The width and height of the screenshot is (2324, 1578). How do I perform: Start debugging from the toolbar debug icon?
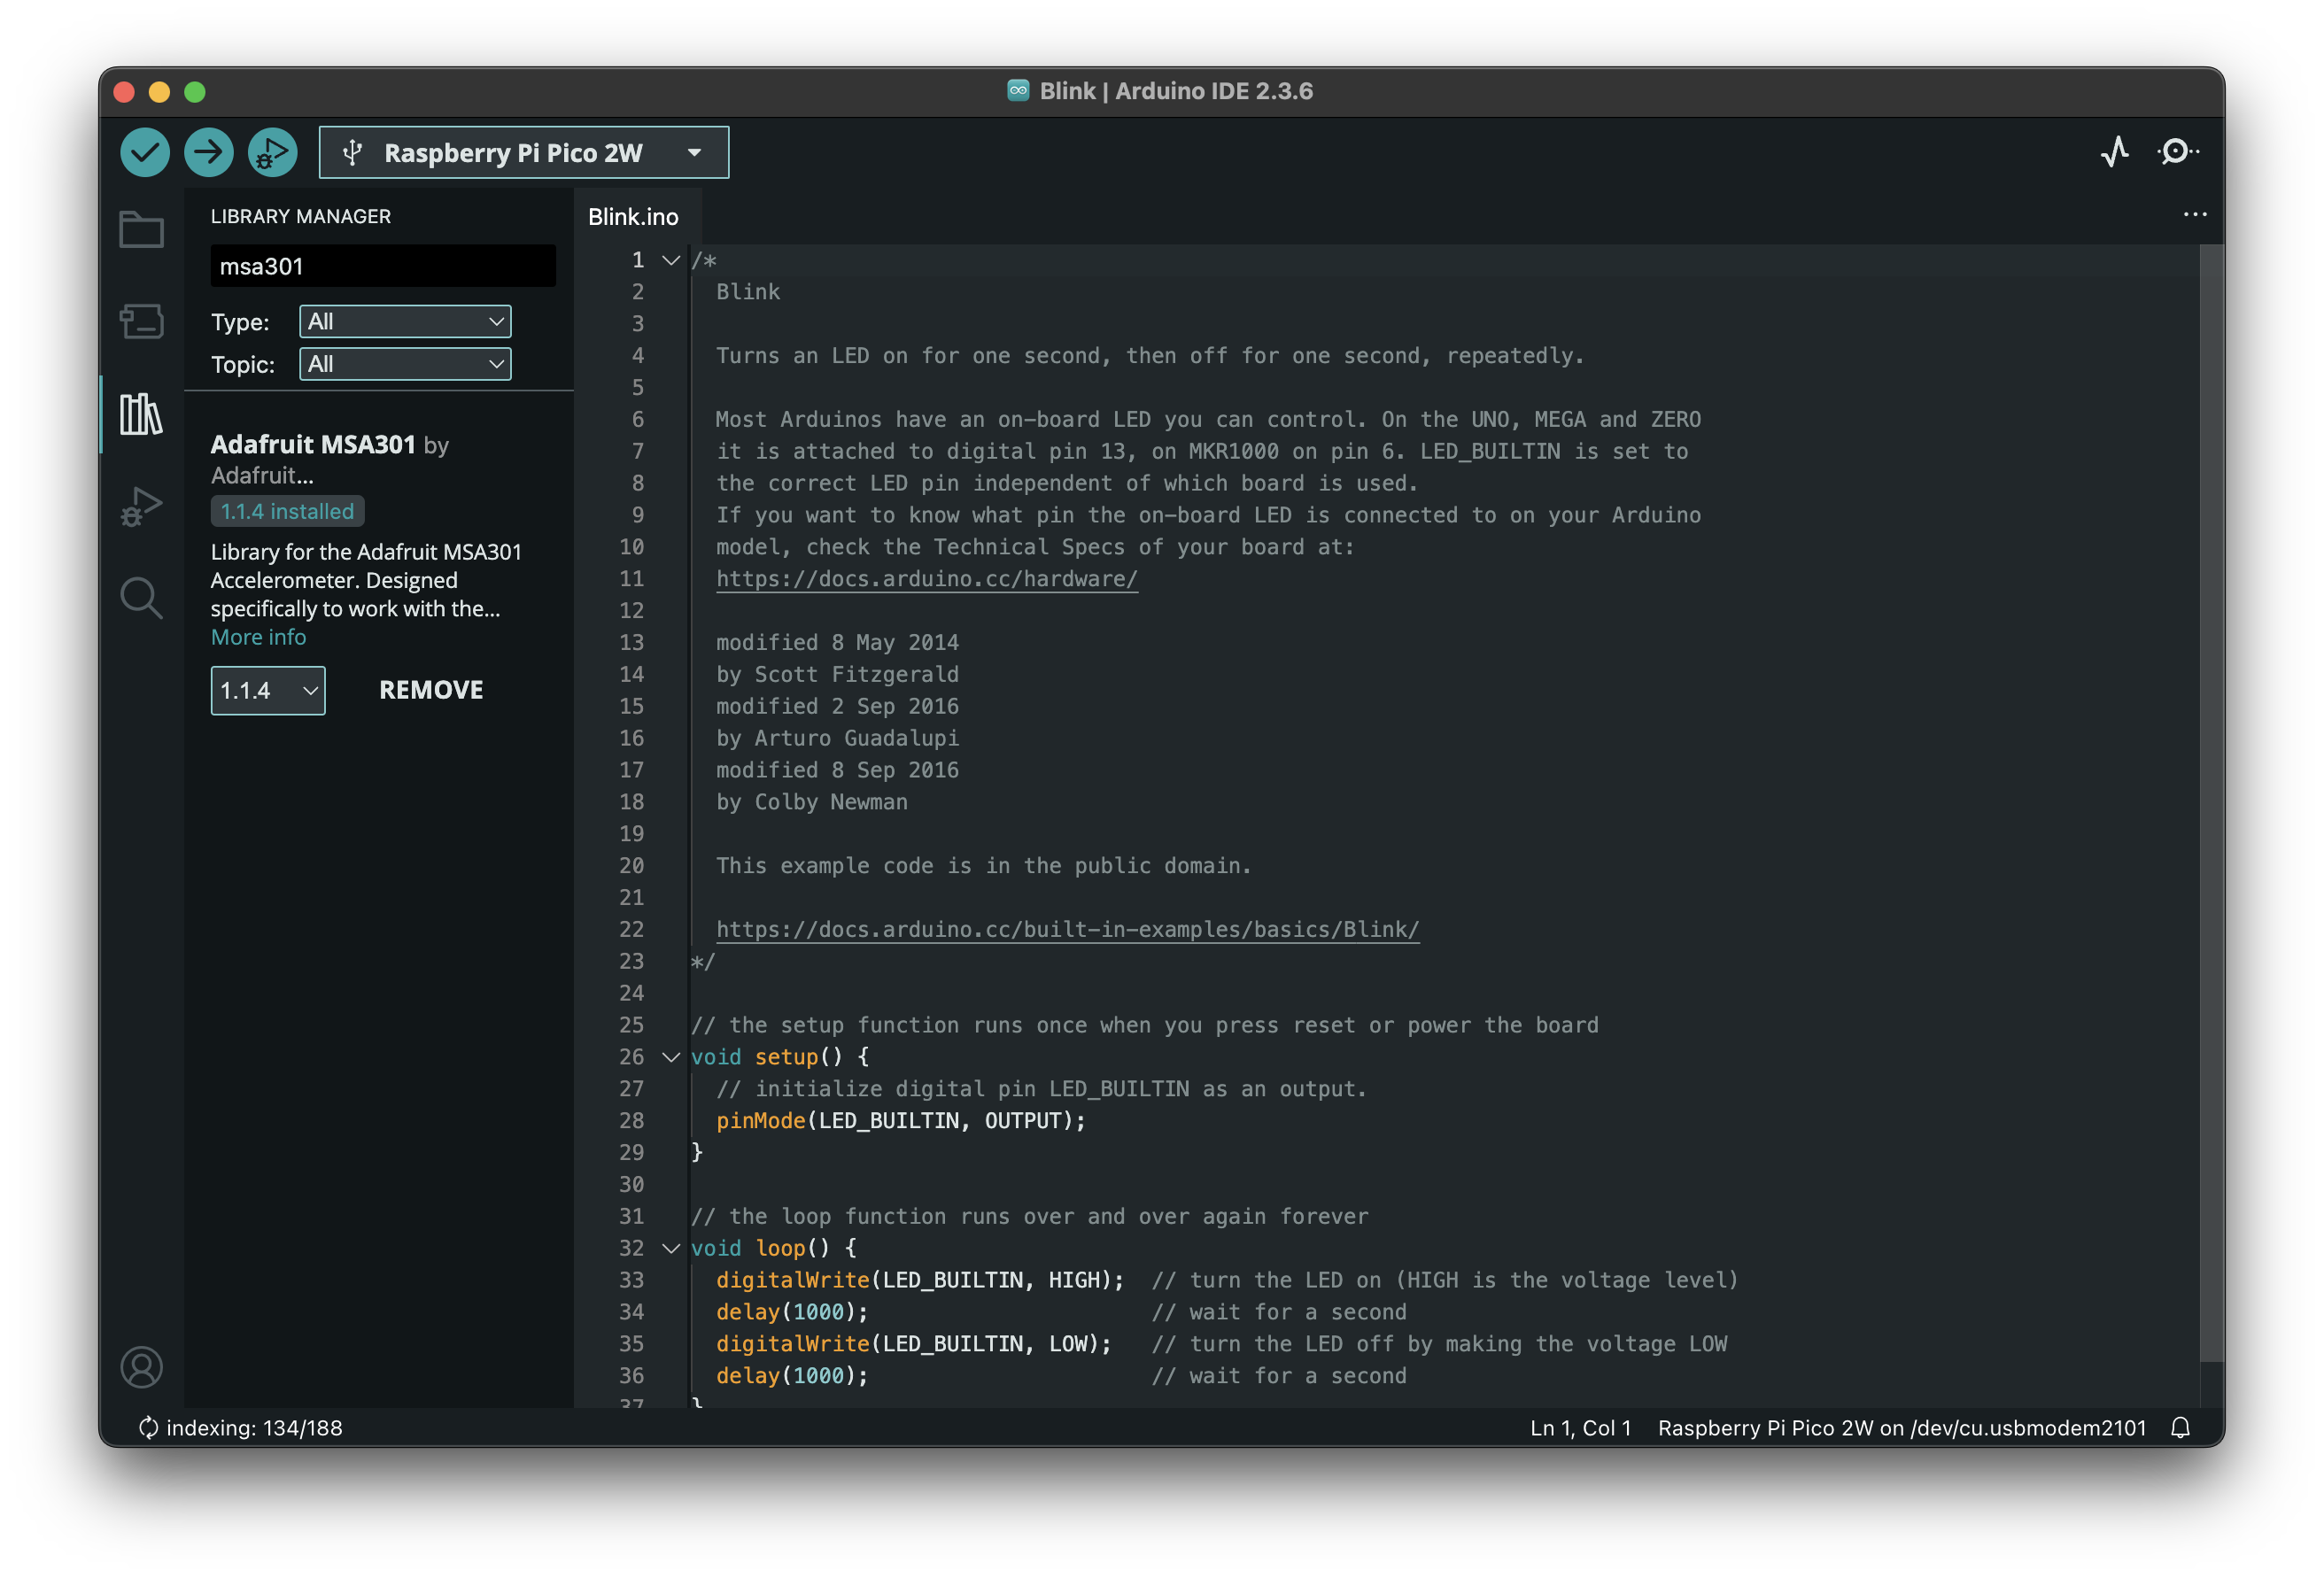(x=272, y=152)
